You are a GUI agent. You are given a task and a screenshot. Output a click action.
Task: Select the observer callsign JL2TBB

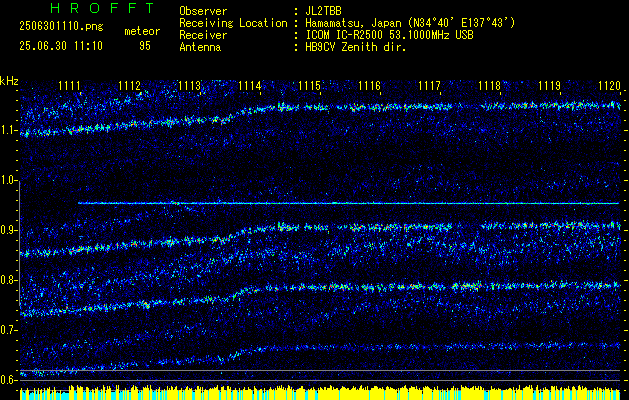[x=323, y=11]
